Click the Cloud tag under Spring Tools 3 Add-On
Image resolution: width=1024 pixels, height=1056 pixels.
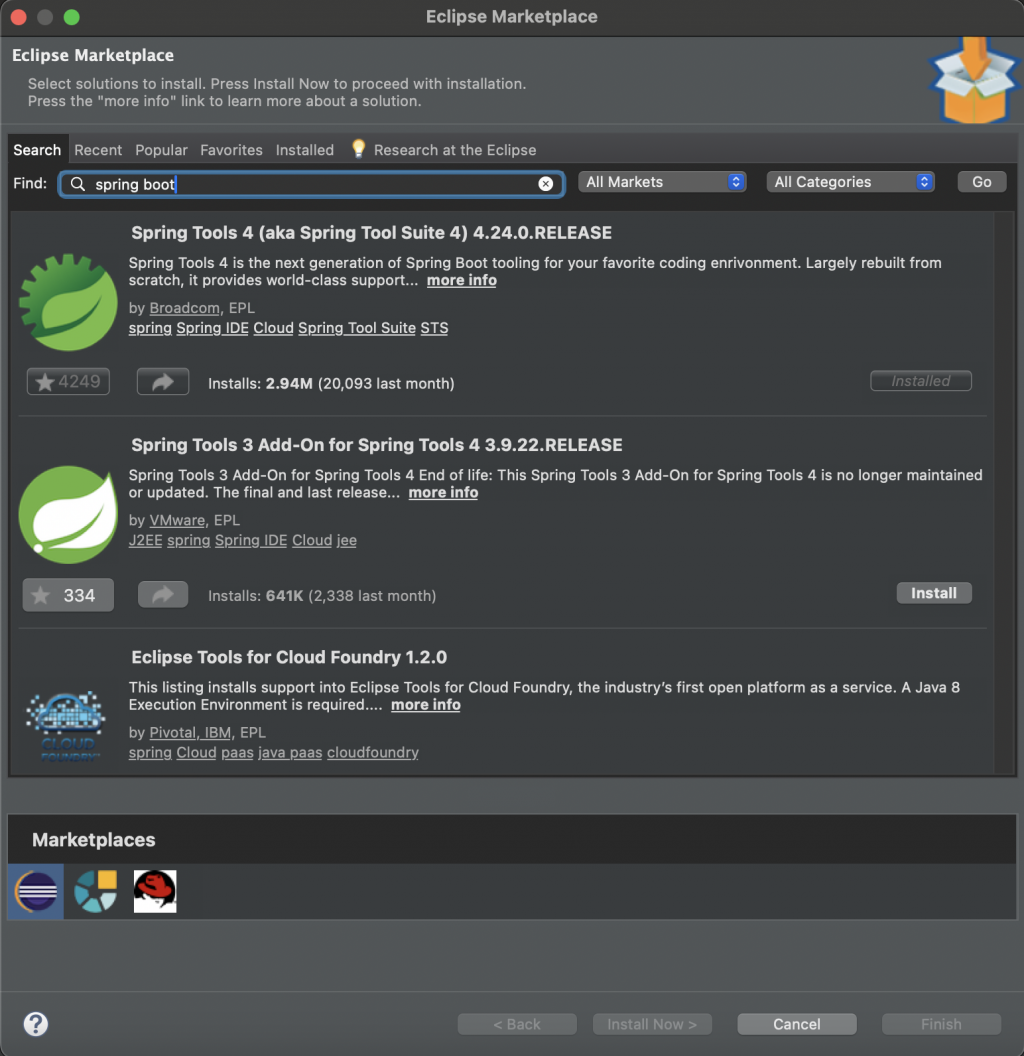(x=312, y=540)
